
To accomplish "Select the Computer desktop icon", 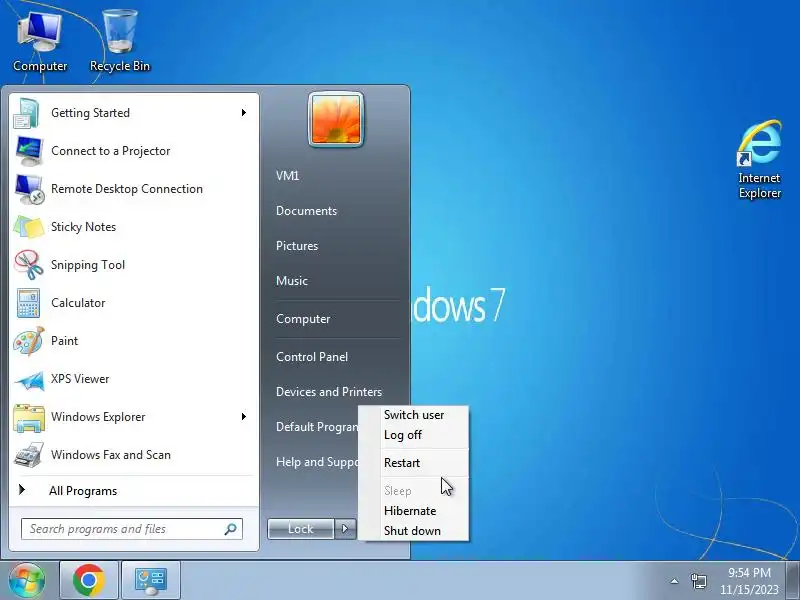I will 40,42.
